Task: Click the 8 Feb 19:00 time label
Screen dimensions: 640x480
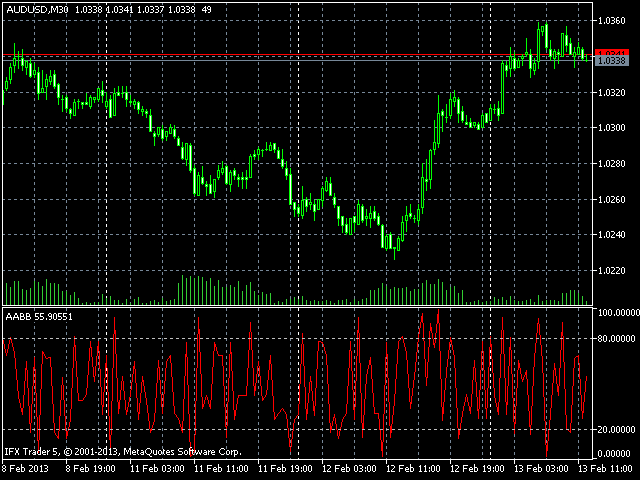Action: 91,468
